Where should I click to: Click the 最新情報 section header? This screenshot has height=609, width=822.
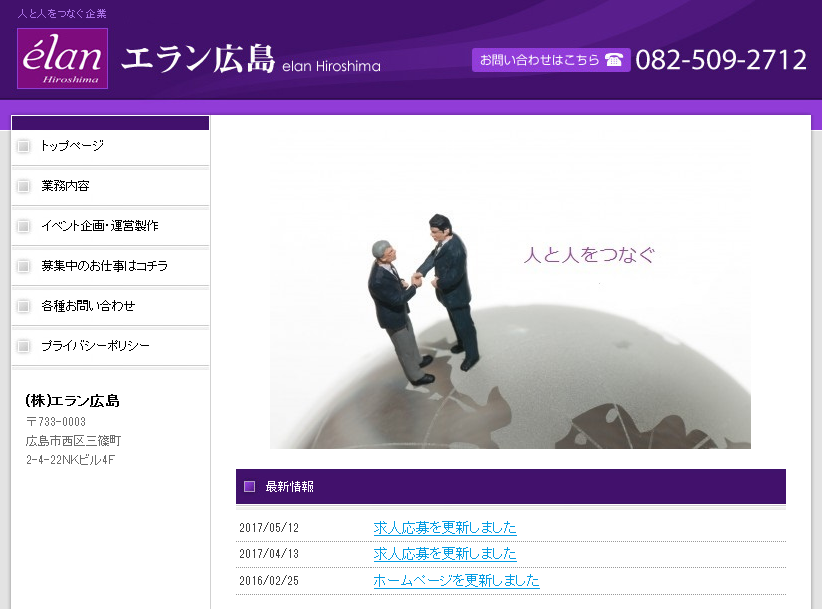point(511,486)
